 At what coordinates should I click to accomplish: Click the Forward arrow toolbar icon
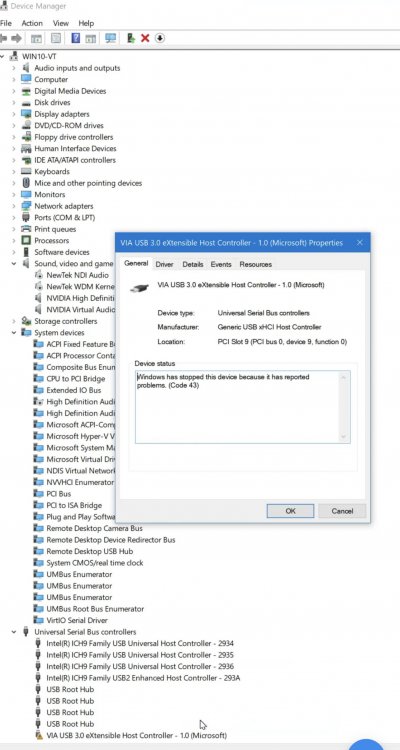(x=17, y=38)
